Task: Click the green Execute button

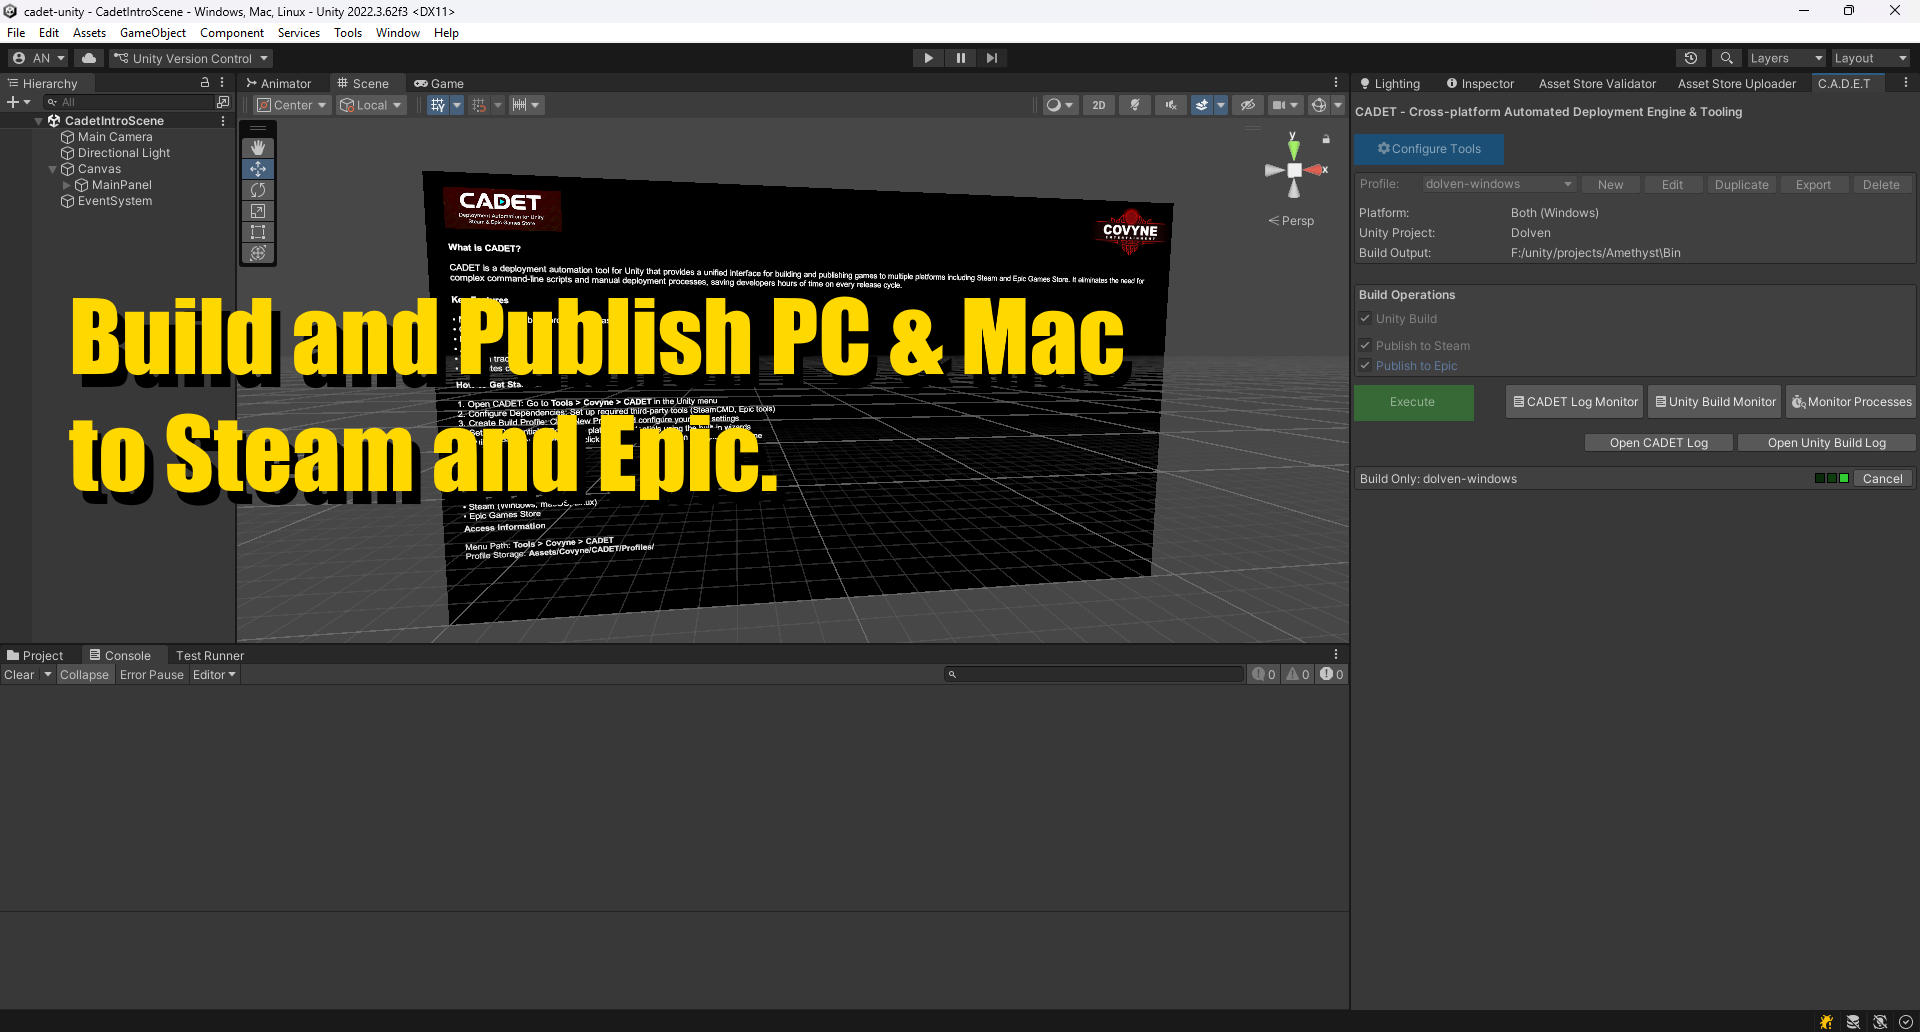Action: 1413,402
